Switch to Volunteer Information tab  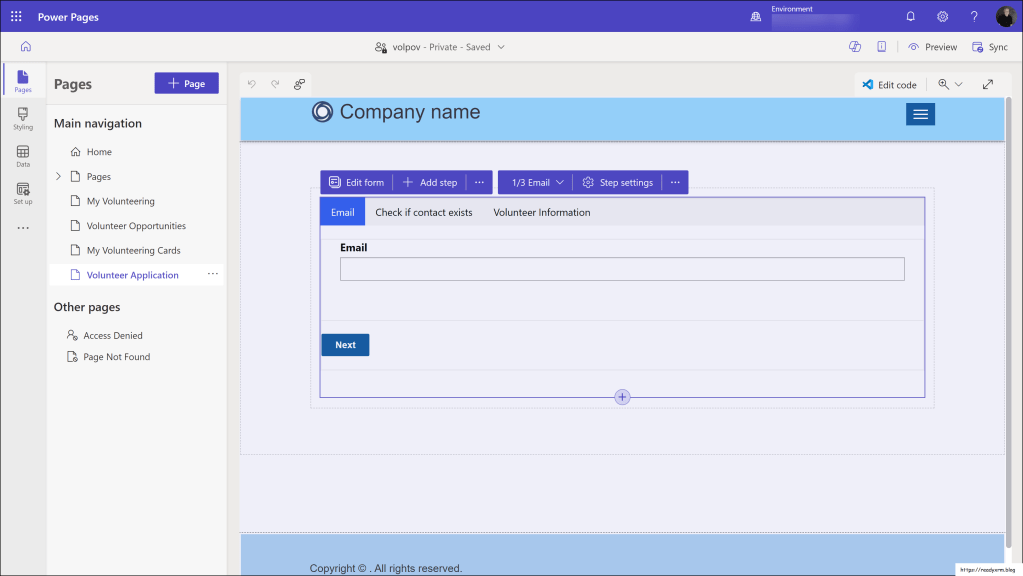click(x=541, y=212)
